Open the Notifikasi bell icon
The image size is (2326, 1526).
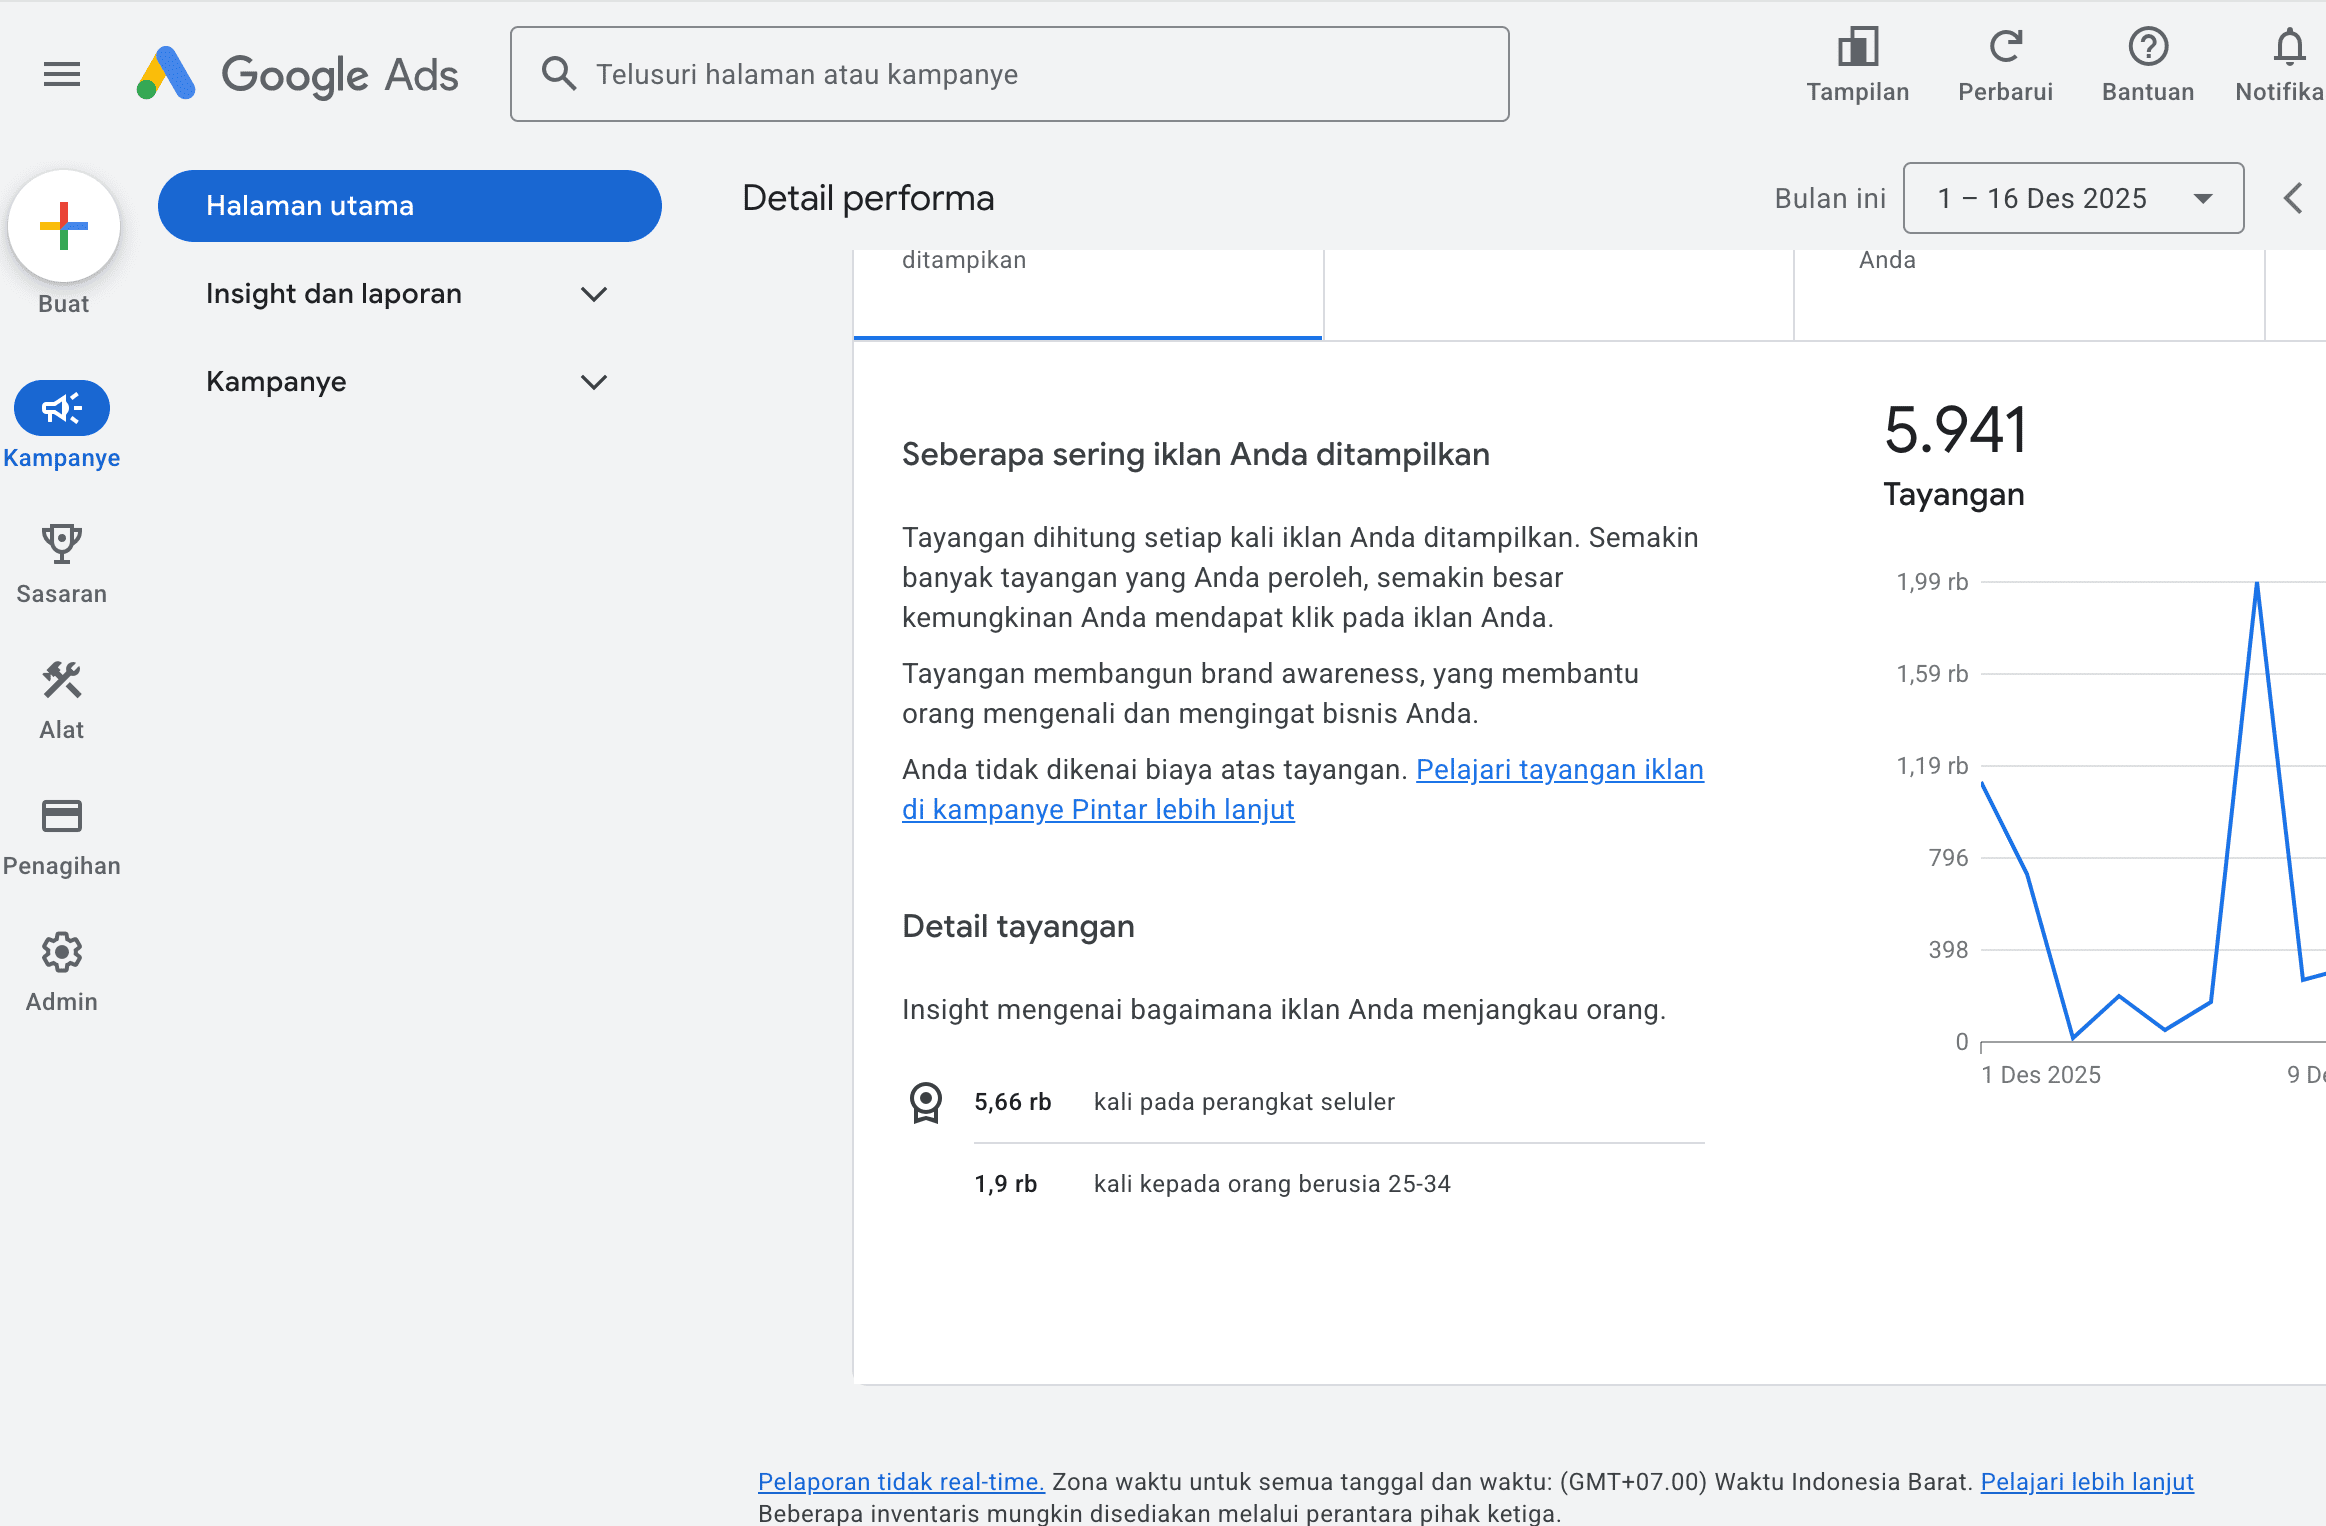(x=2289, y=48)
